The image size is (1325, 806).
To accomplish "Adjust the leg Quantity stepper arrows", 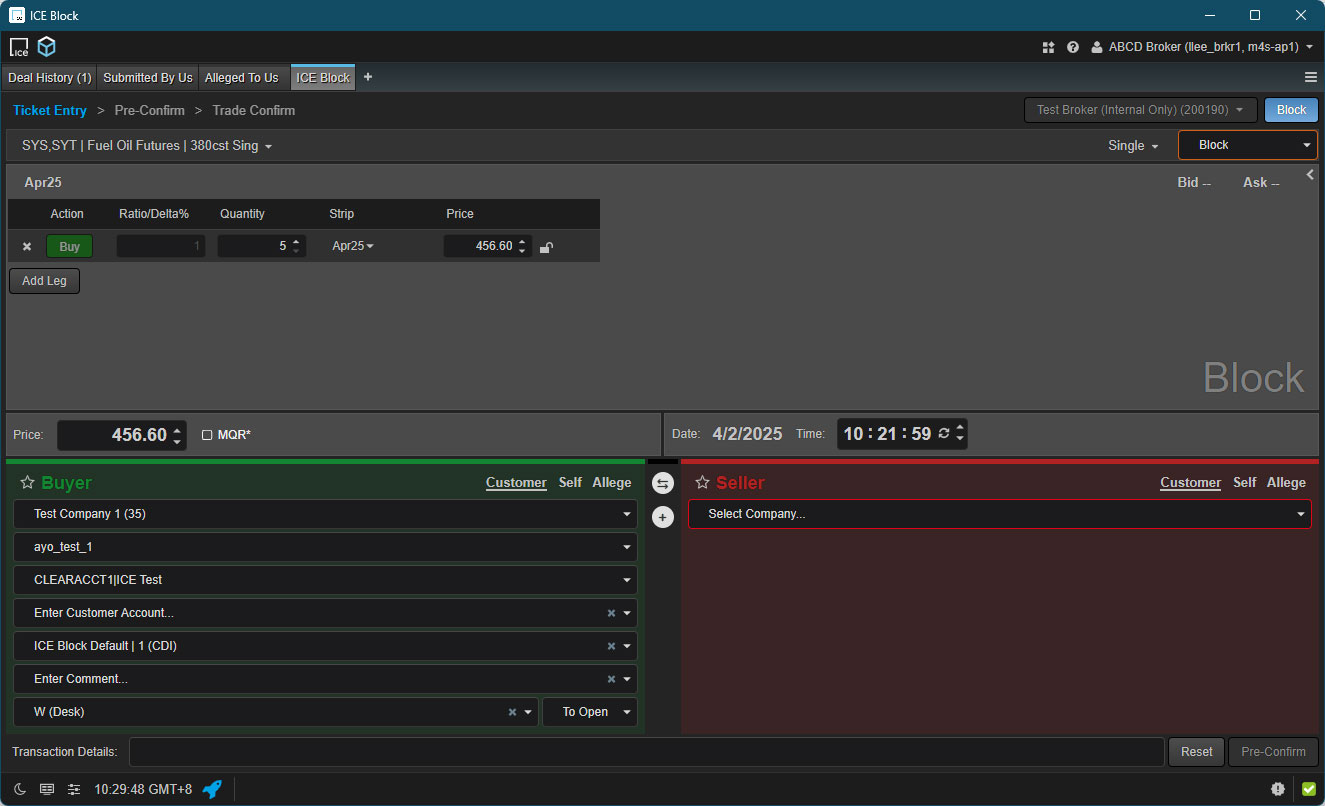I will [296, 246].
